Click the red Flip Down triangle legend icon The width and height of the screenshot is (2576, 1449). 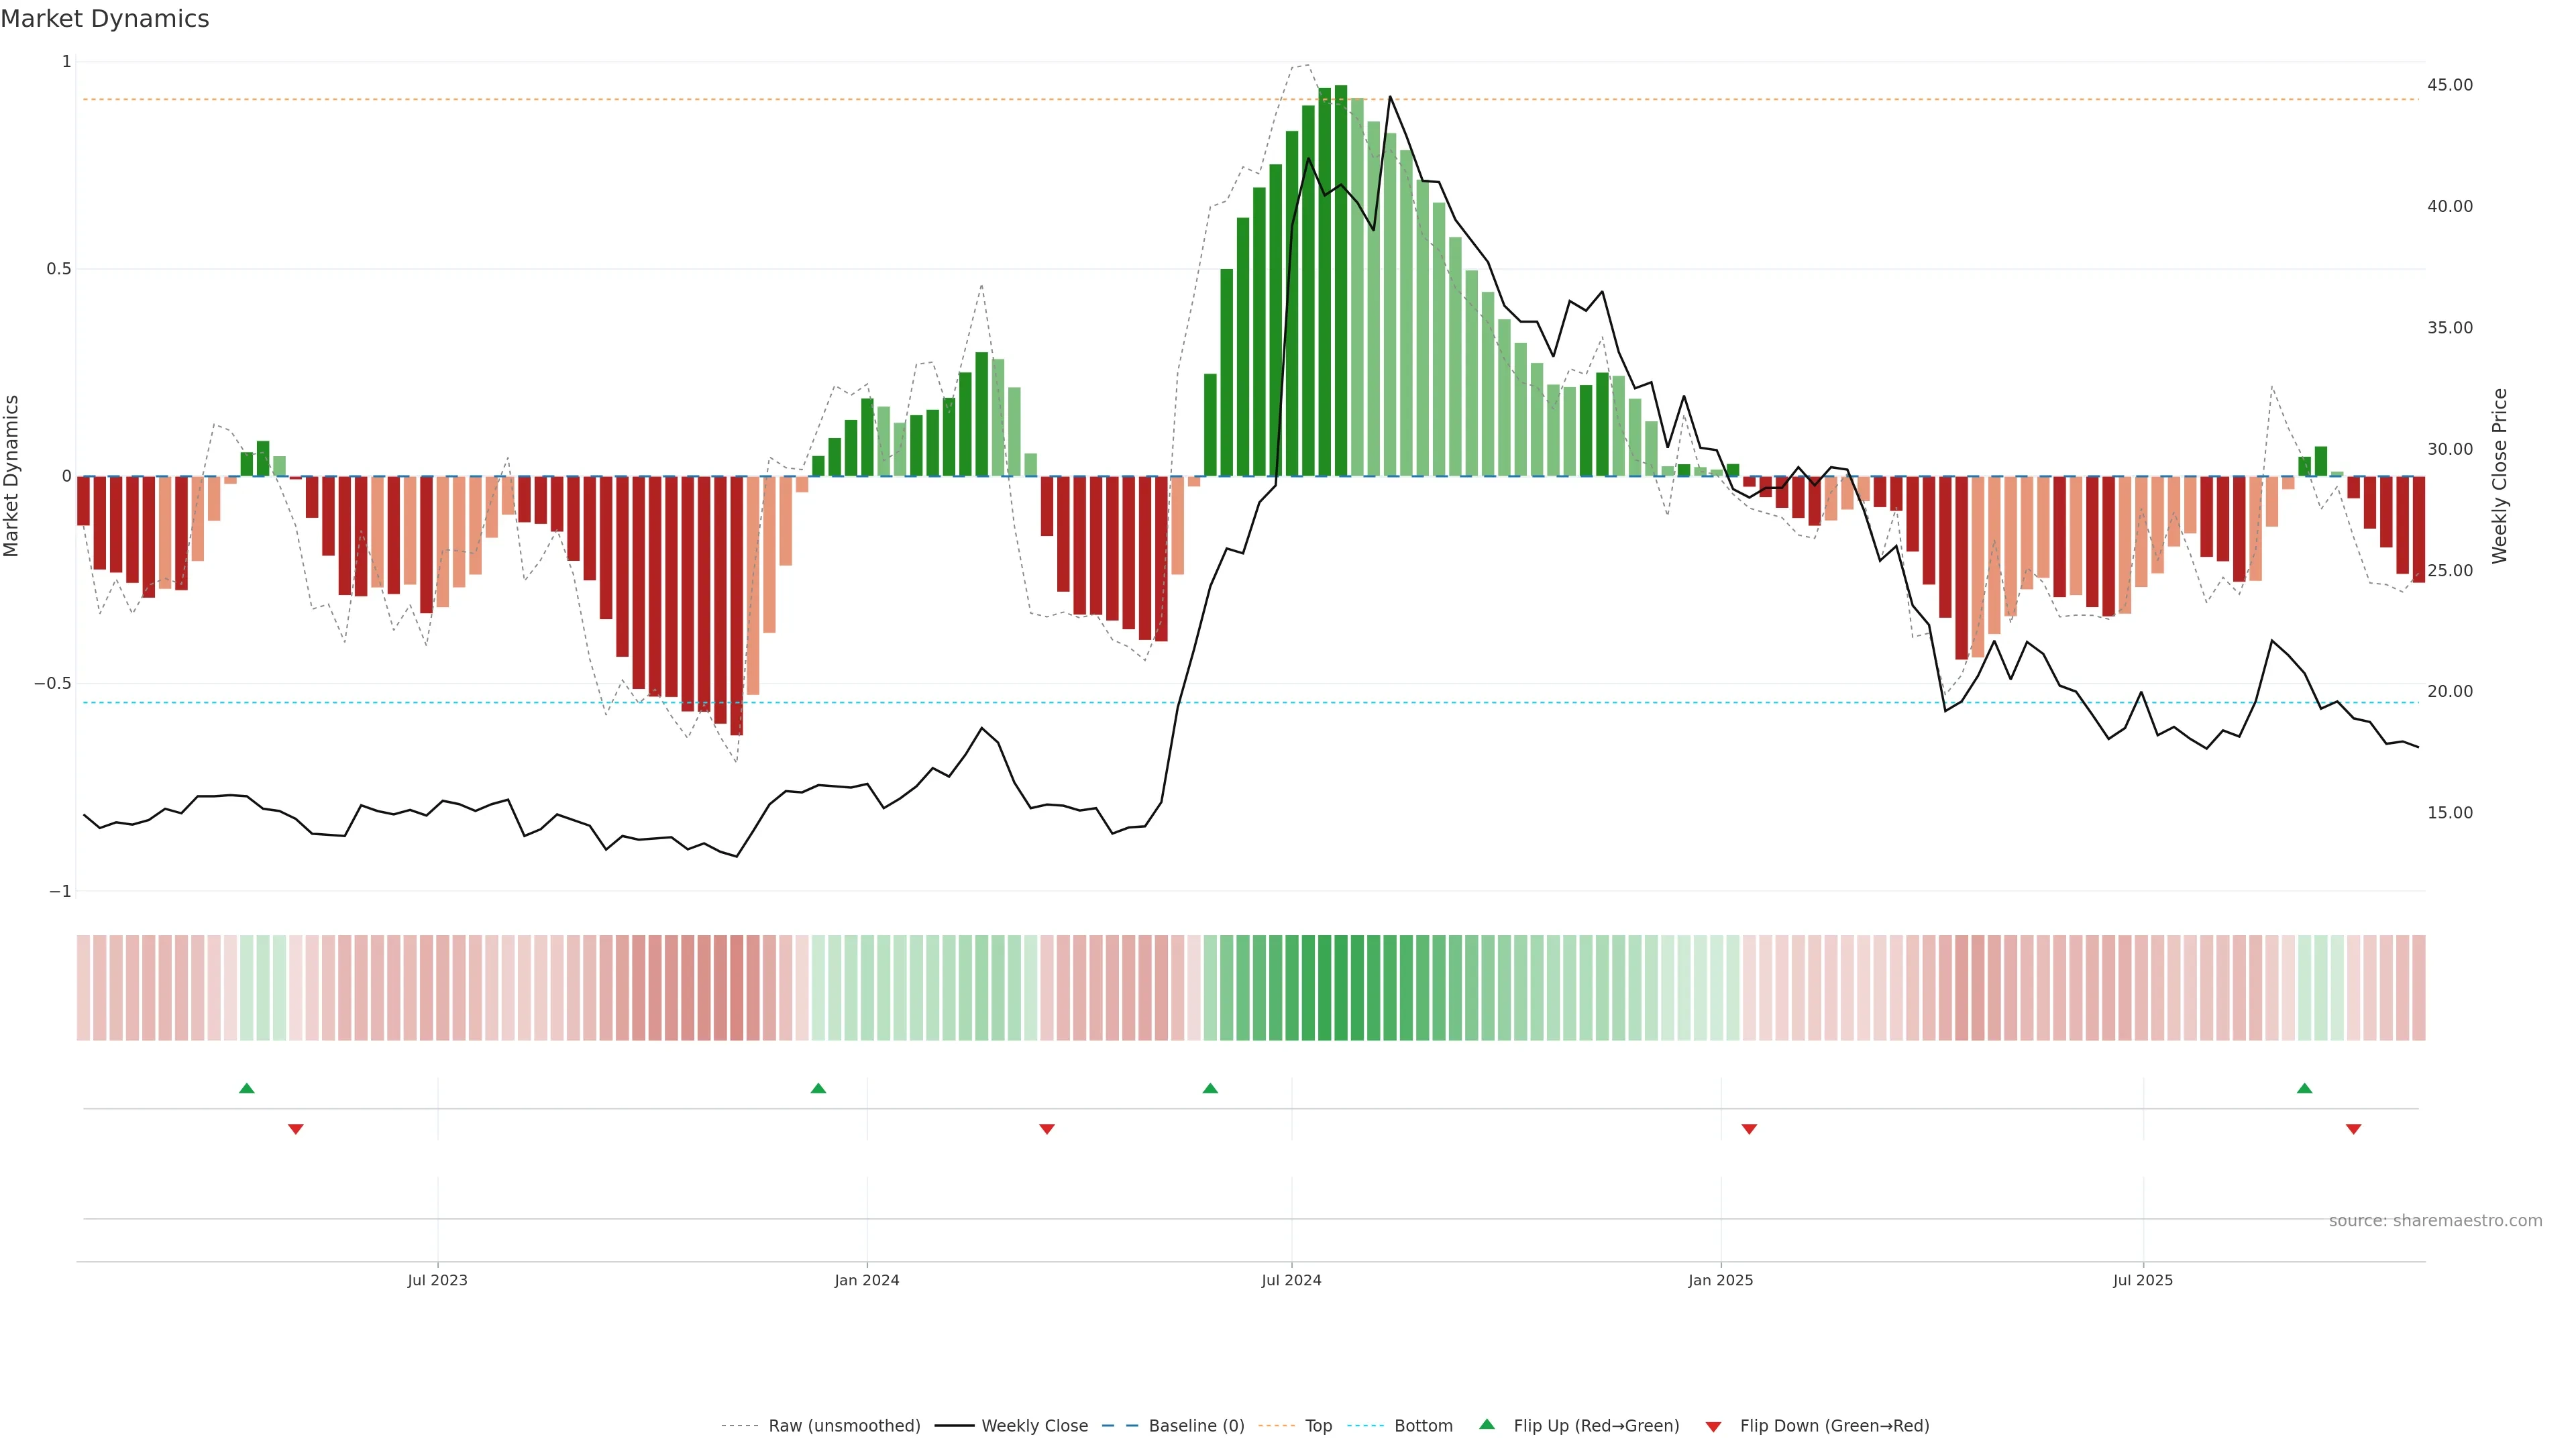click(1713, 1426)
